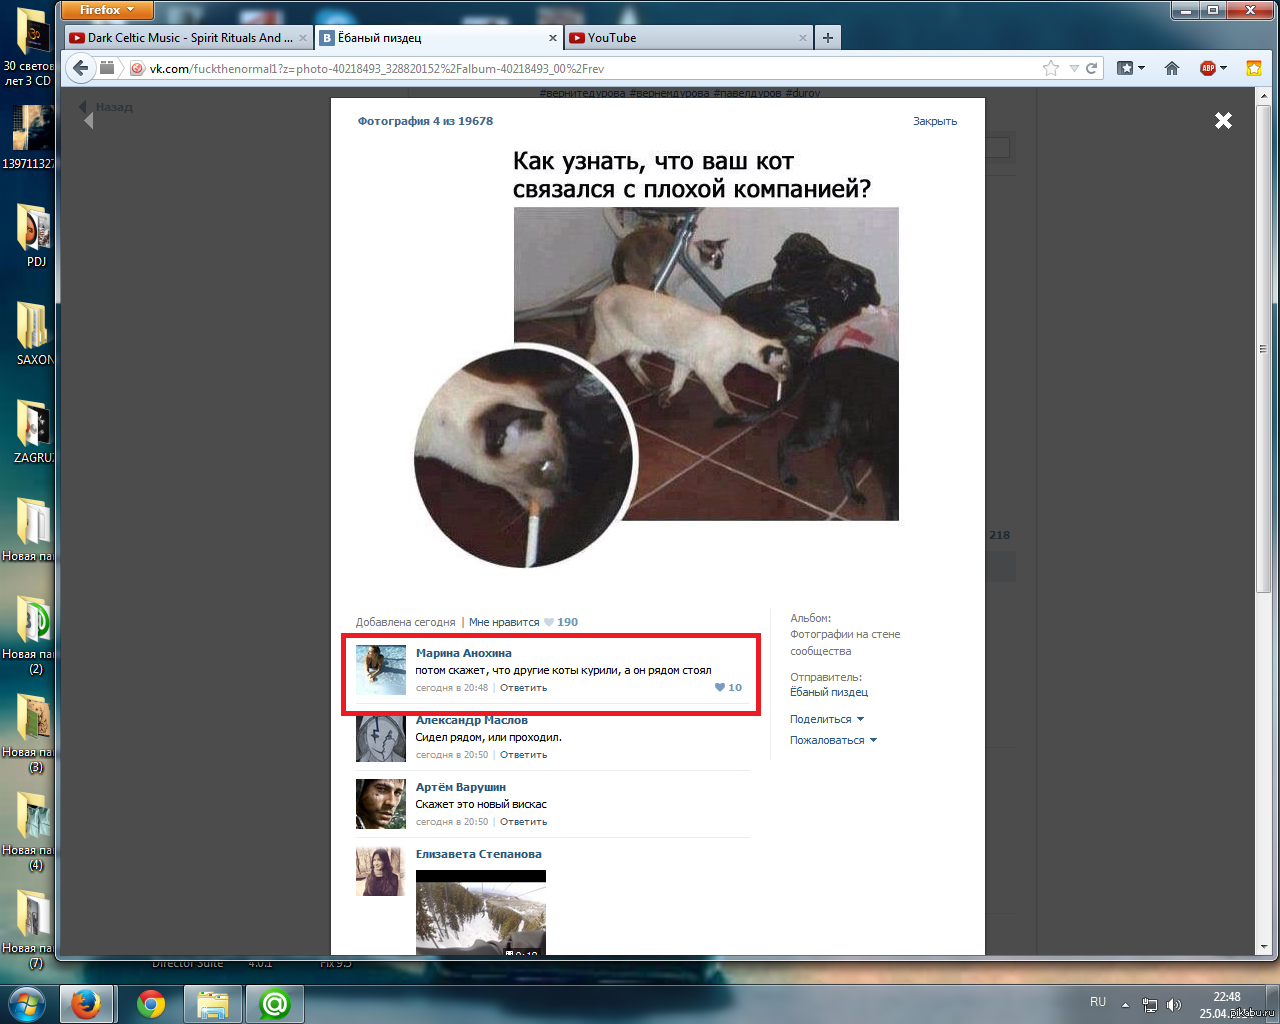1280x1024 pixels.
Task: Reply to Марина Анохина's comment via Ответить
Action: [x=523, y=688]
